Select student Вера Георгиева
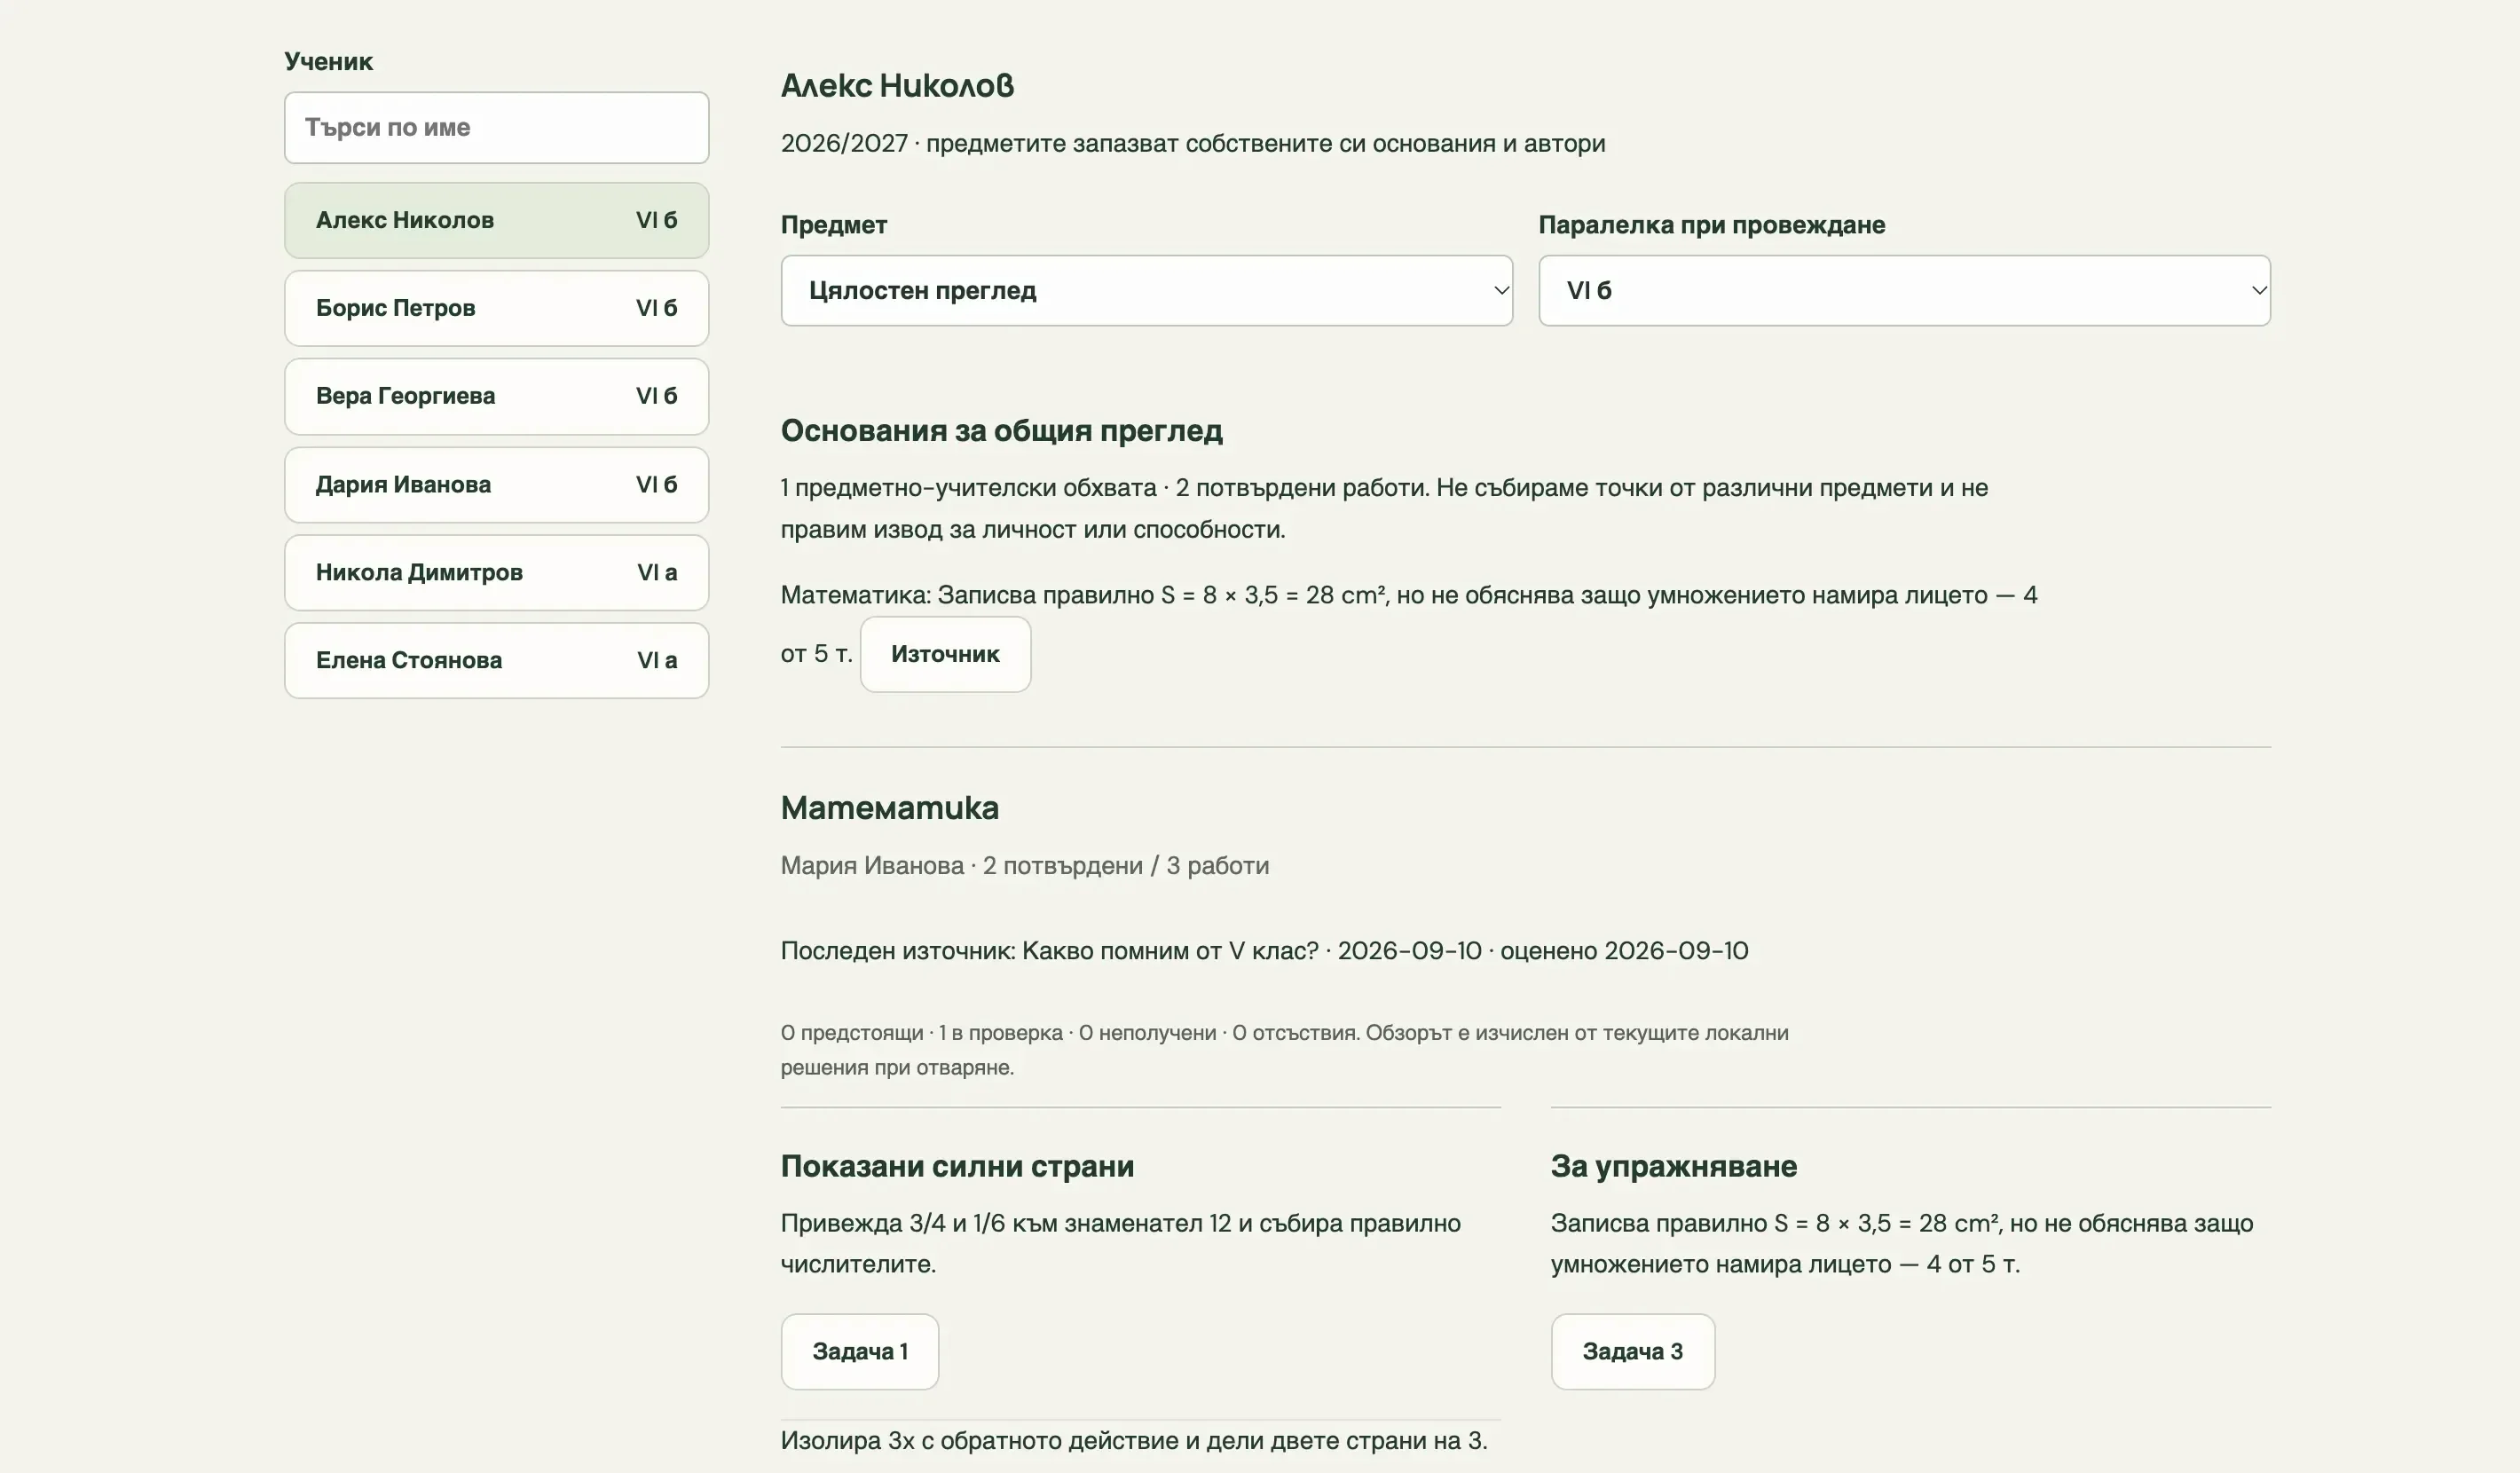Image resolution: width=2520 pixels, height=1473 pixels. pos(496,396)
